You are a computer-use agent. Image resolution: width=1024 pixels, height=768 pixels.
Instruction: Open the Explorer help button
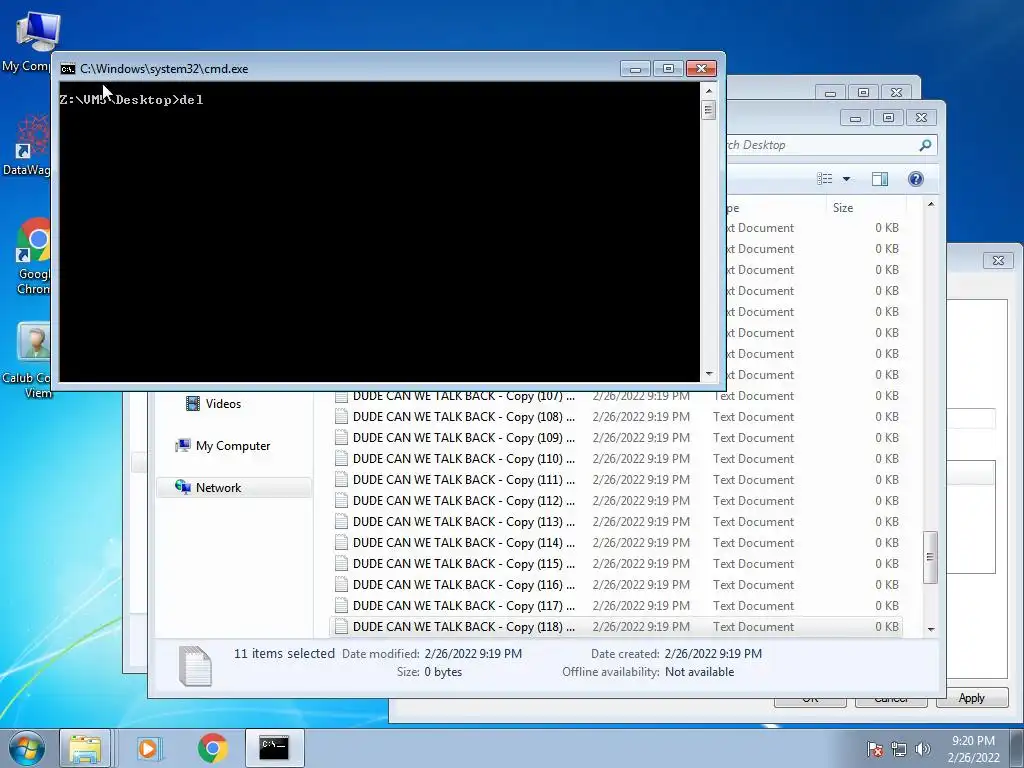click(x=916, y=179)
